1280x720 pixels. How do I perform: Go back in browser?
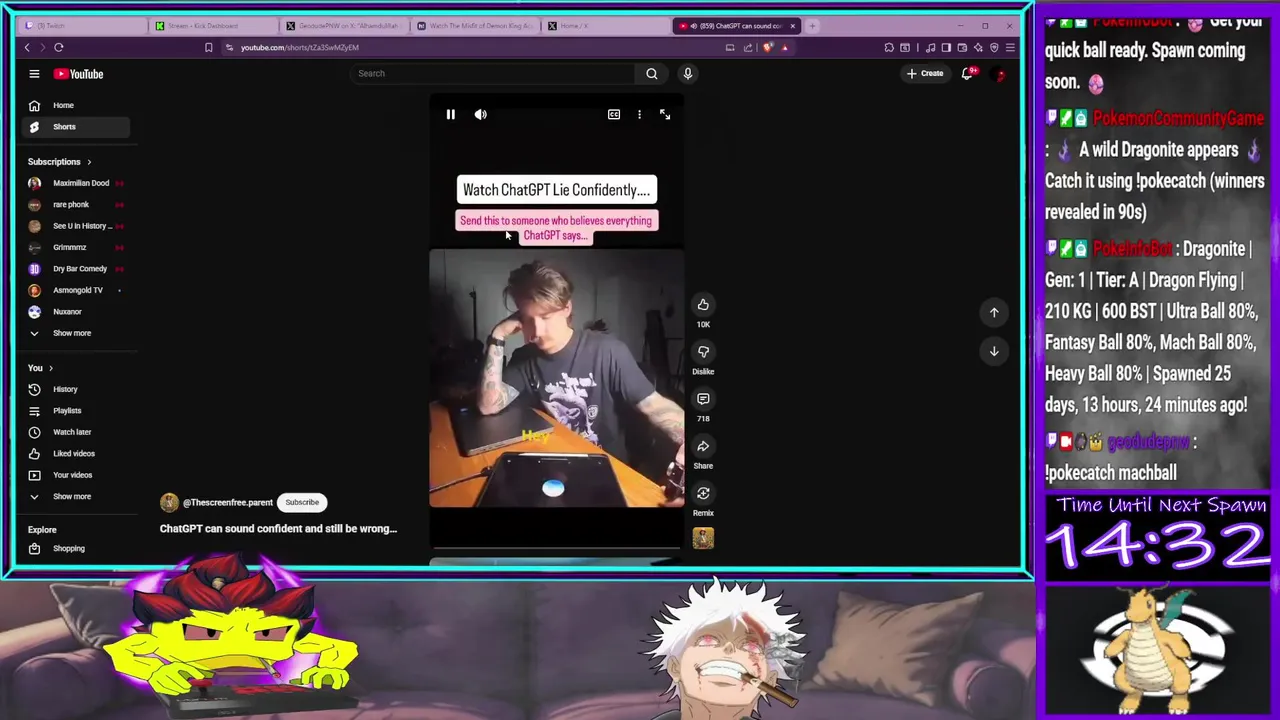click(27, 47)
